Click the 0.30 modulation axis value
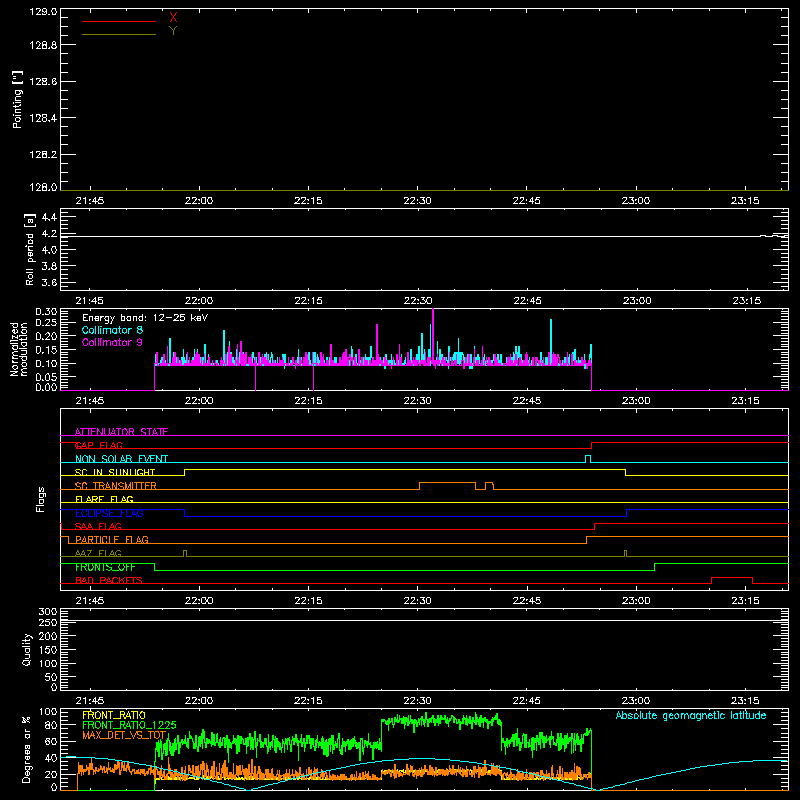Screen dimensions: 800x800 46,312
